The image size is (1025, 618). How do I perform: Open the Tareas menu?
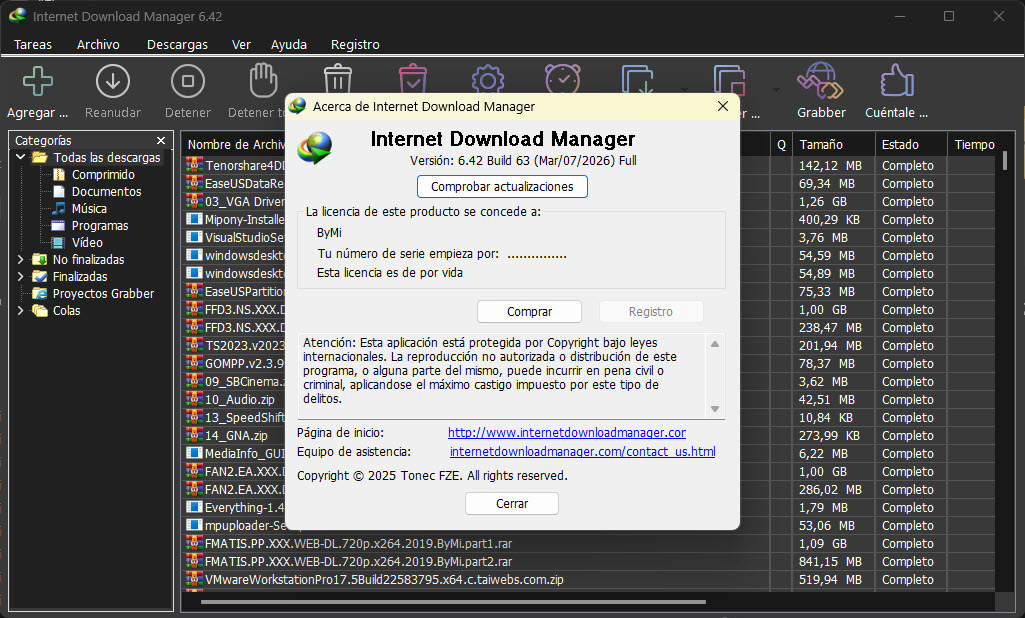[x=33, y=44]
